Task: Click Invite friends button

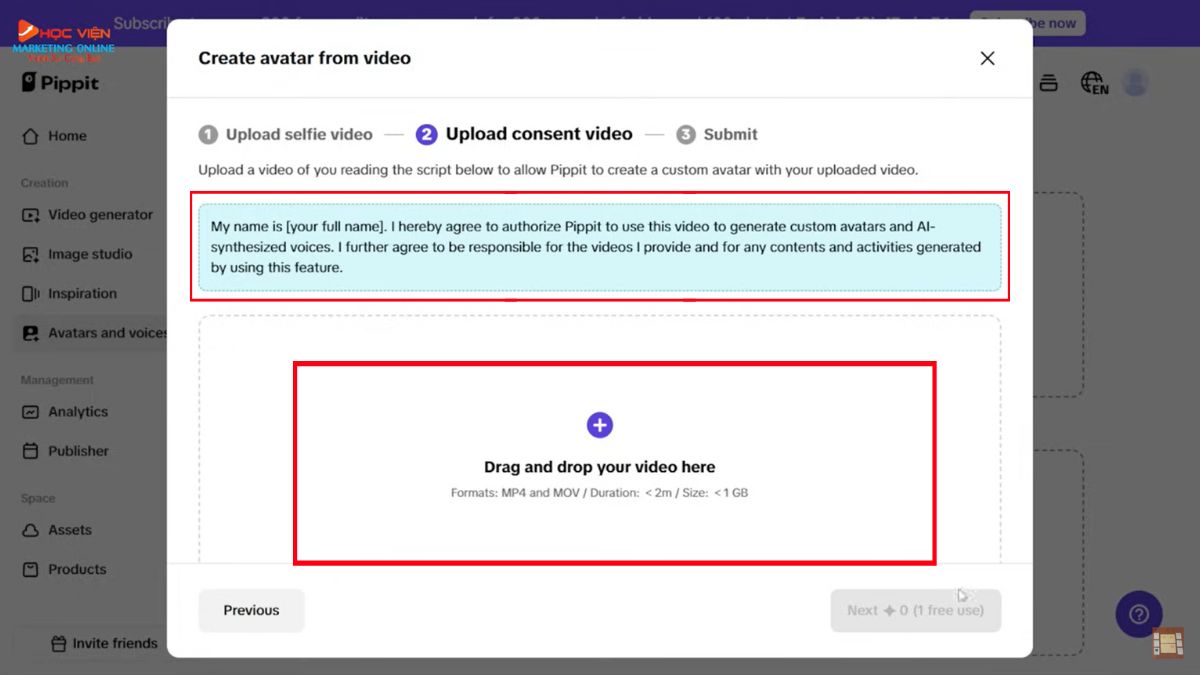Action: coord(104,643)
